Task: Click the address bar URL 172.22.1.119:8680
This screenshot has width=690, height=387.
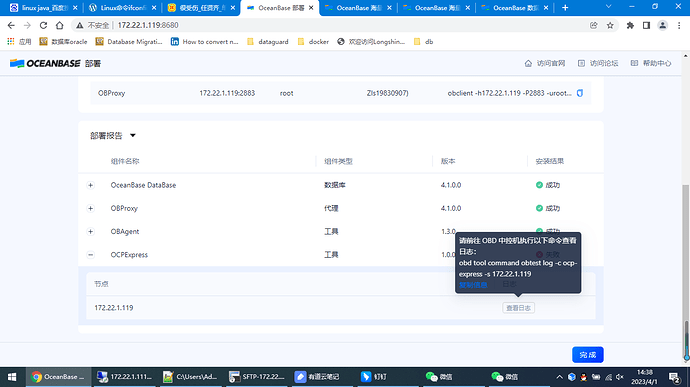Action: pos(148,26)
